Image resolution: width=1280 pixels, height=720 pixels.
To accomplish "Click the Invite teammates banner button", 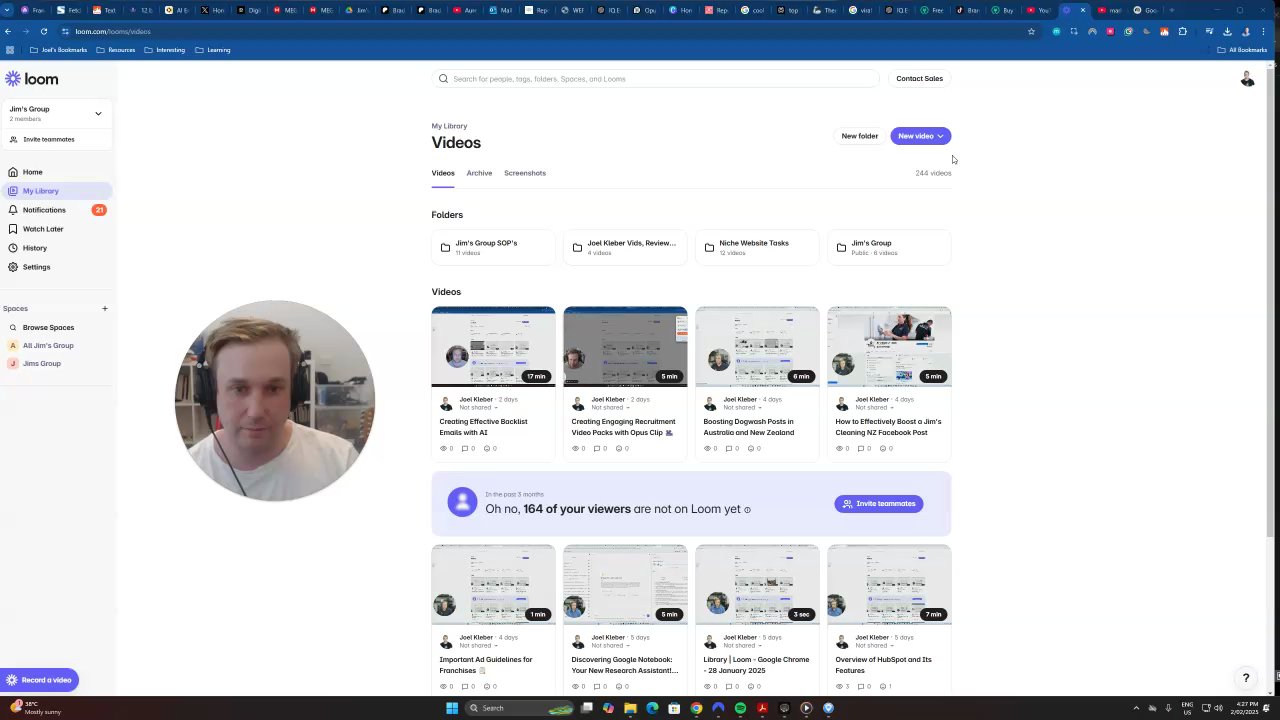I will click(x=879, y=504).
